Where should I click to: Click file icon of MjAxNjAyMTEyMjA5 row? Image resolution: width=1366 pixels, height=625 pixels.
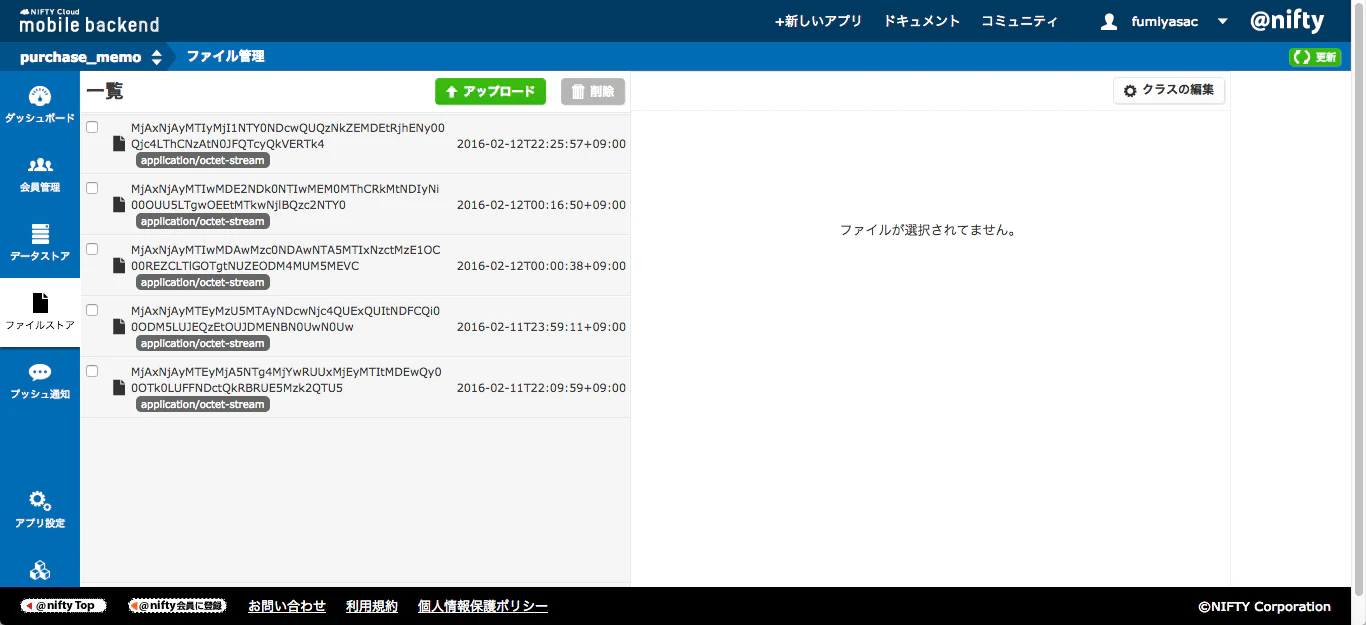pyautogui.click(x=119, y=388)
